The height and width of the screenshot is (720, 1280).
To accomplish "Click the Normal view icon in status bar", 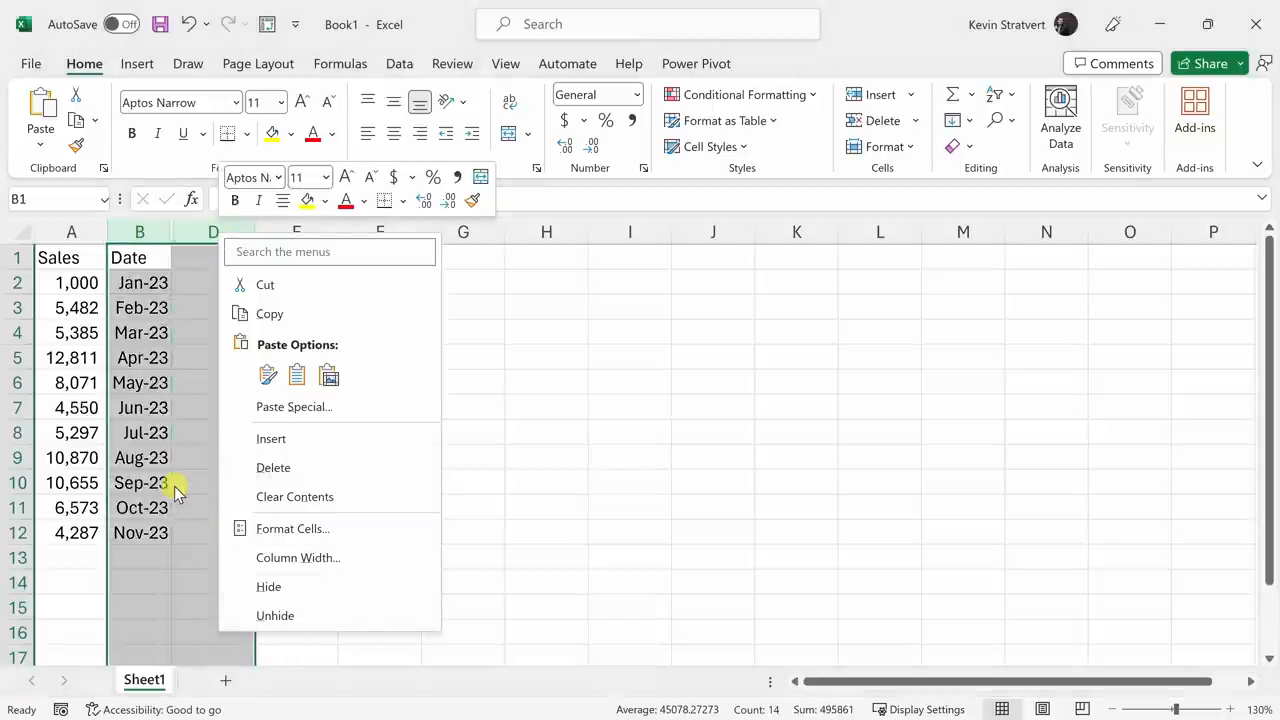I will click(x=1002, y=709).
